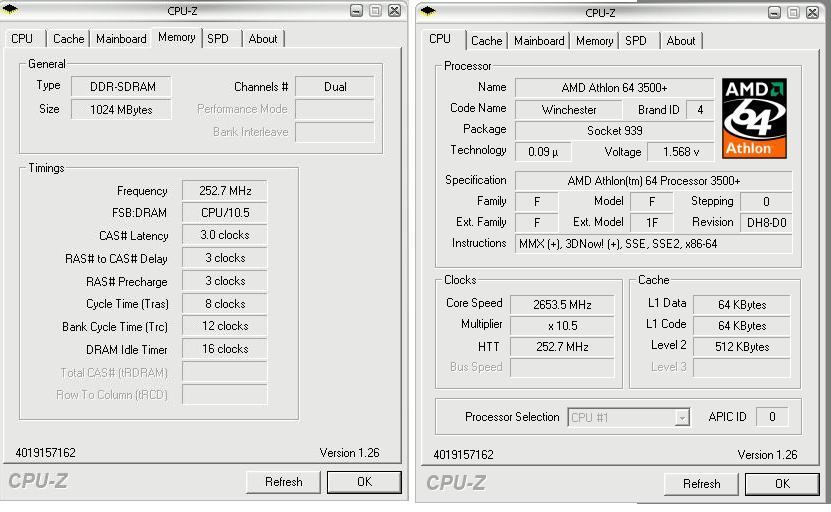Click the Multiplier x 10.5 field
The width and height of the screenshot is (831, 512).
(562, 326)
